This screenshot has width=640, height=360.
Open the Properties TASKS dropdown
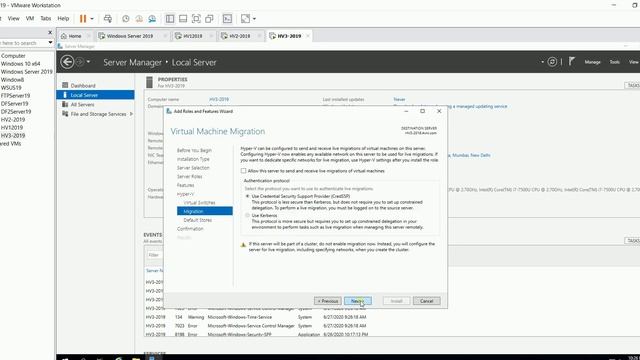(x=632, y=85)
